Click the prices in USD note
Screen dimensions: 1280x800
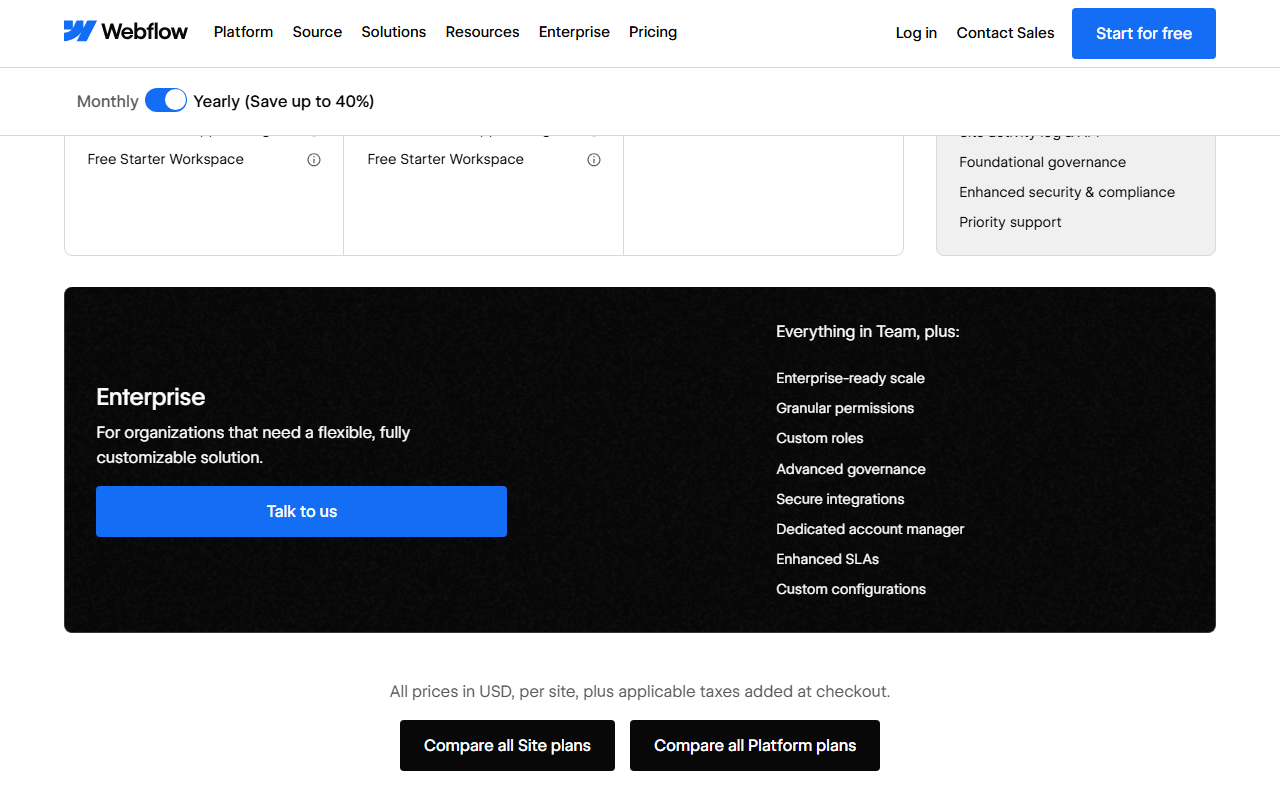[640, 691]
